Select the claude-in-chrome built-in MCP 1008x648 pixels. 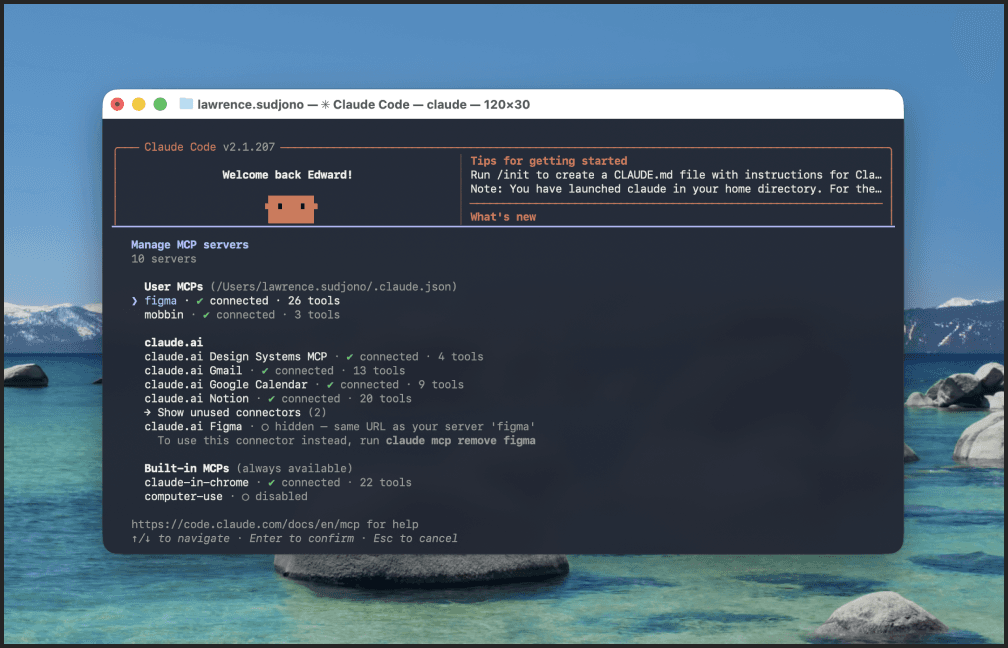(x=278, y=483)
